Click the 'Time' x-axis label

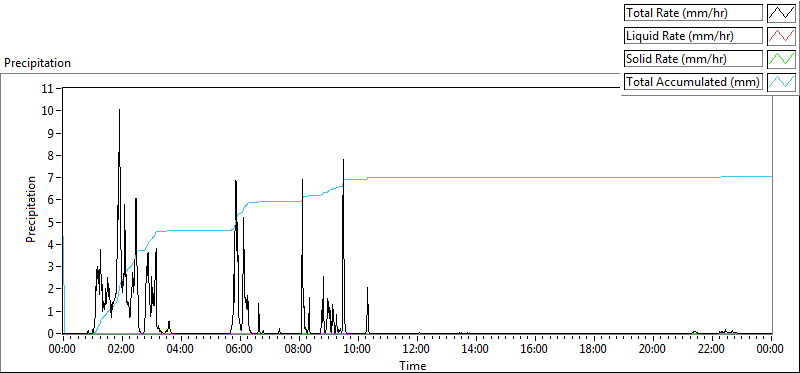(x=412, y=365)
